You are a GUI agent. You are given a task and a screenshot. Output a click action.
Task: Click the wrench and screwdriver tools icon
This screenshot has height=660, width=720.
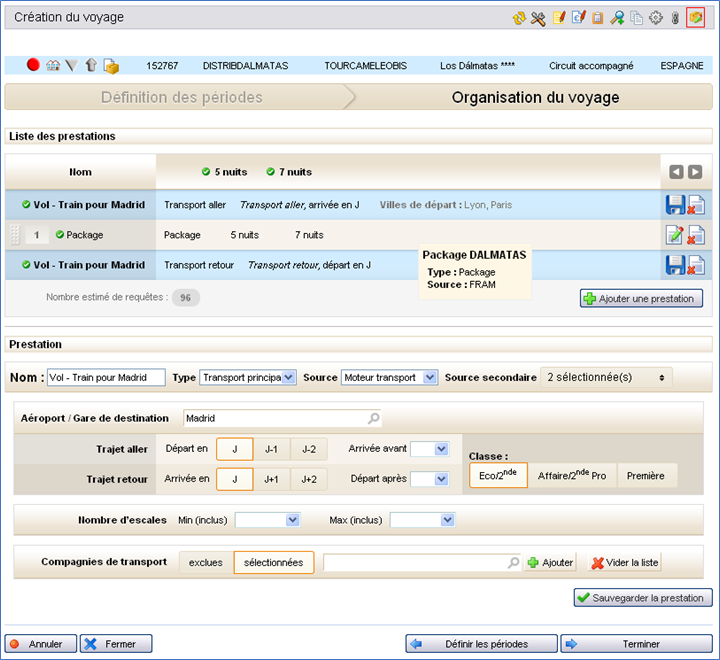tap(538, 18)
